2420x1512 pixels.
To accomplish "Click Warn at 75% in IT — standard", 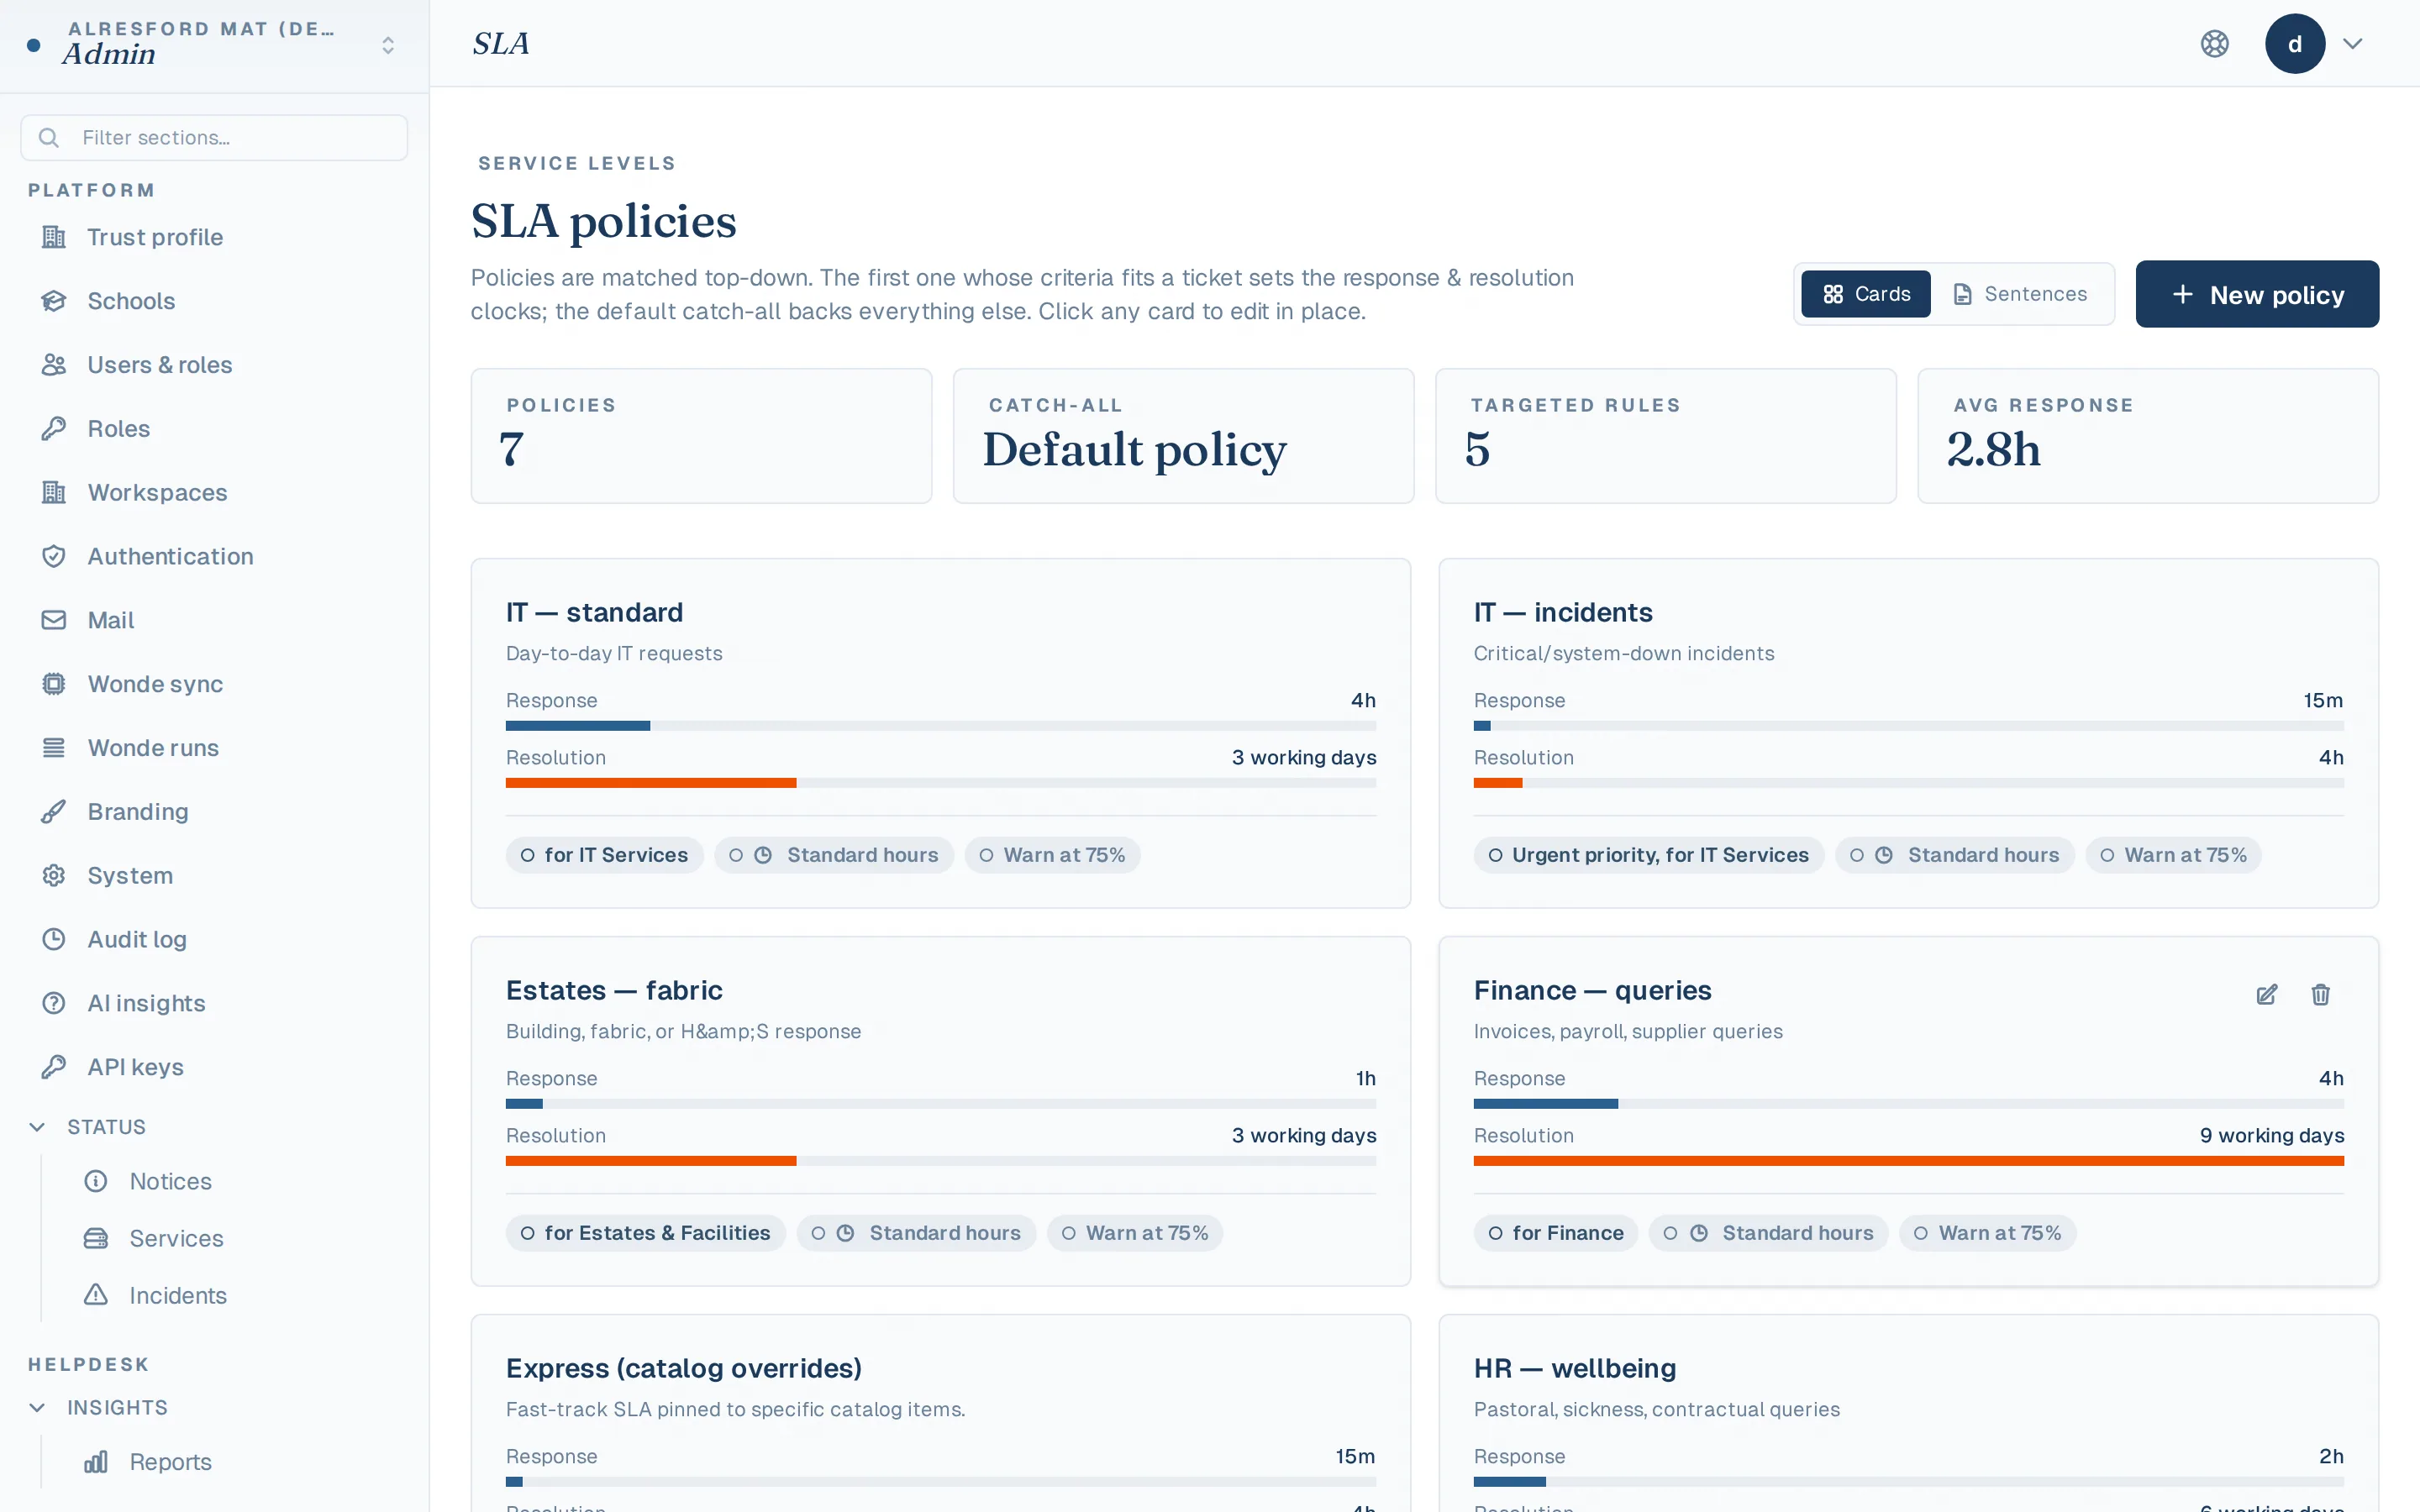I will (x=1052, y=855).
